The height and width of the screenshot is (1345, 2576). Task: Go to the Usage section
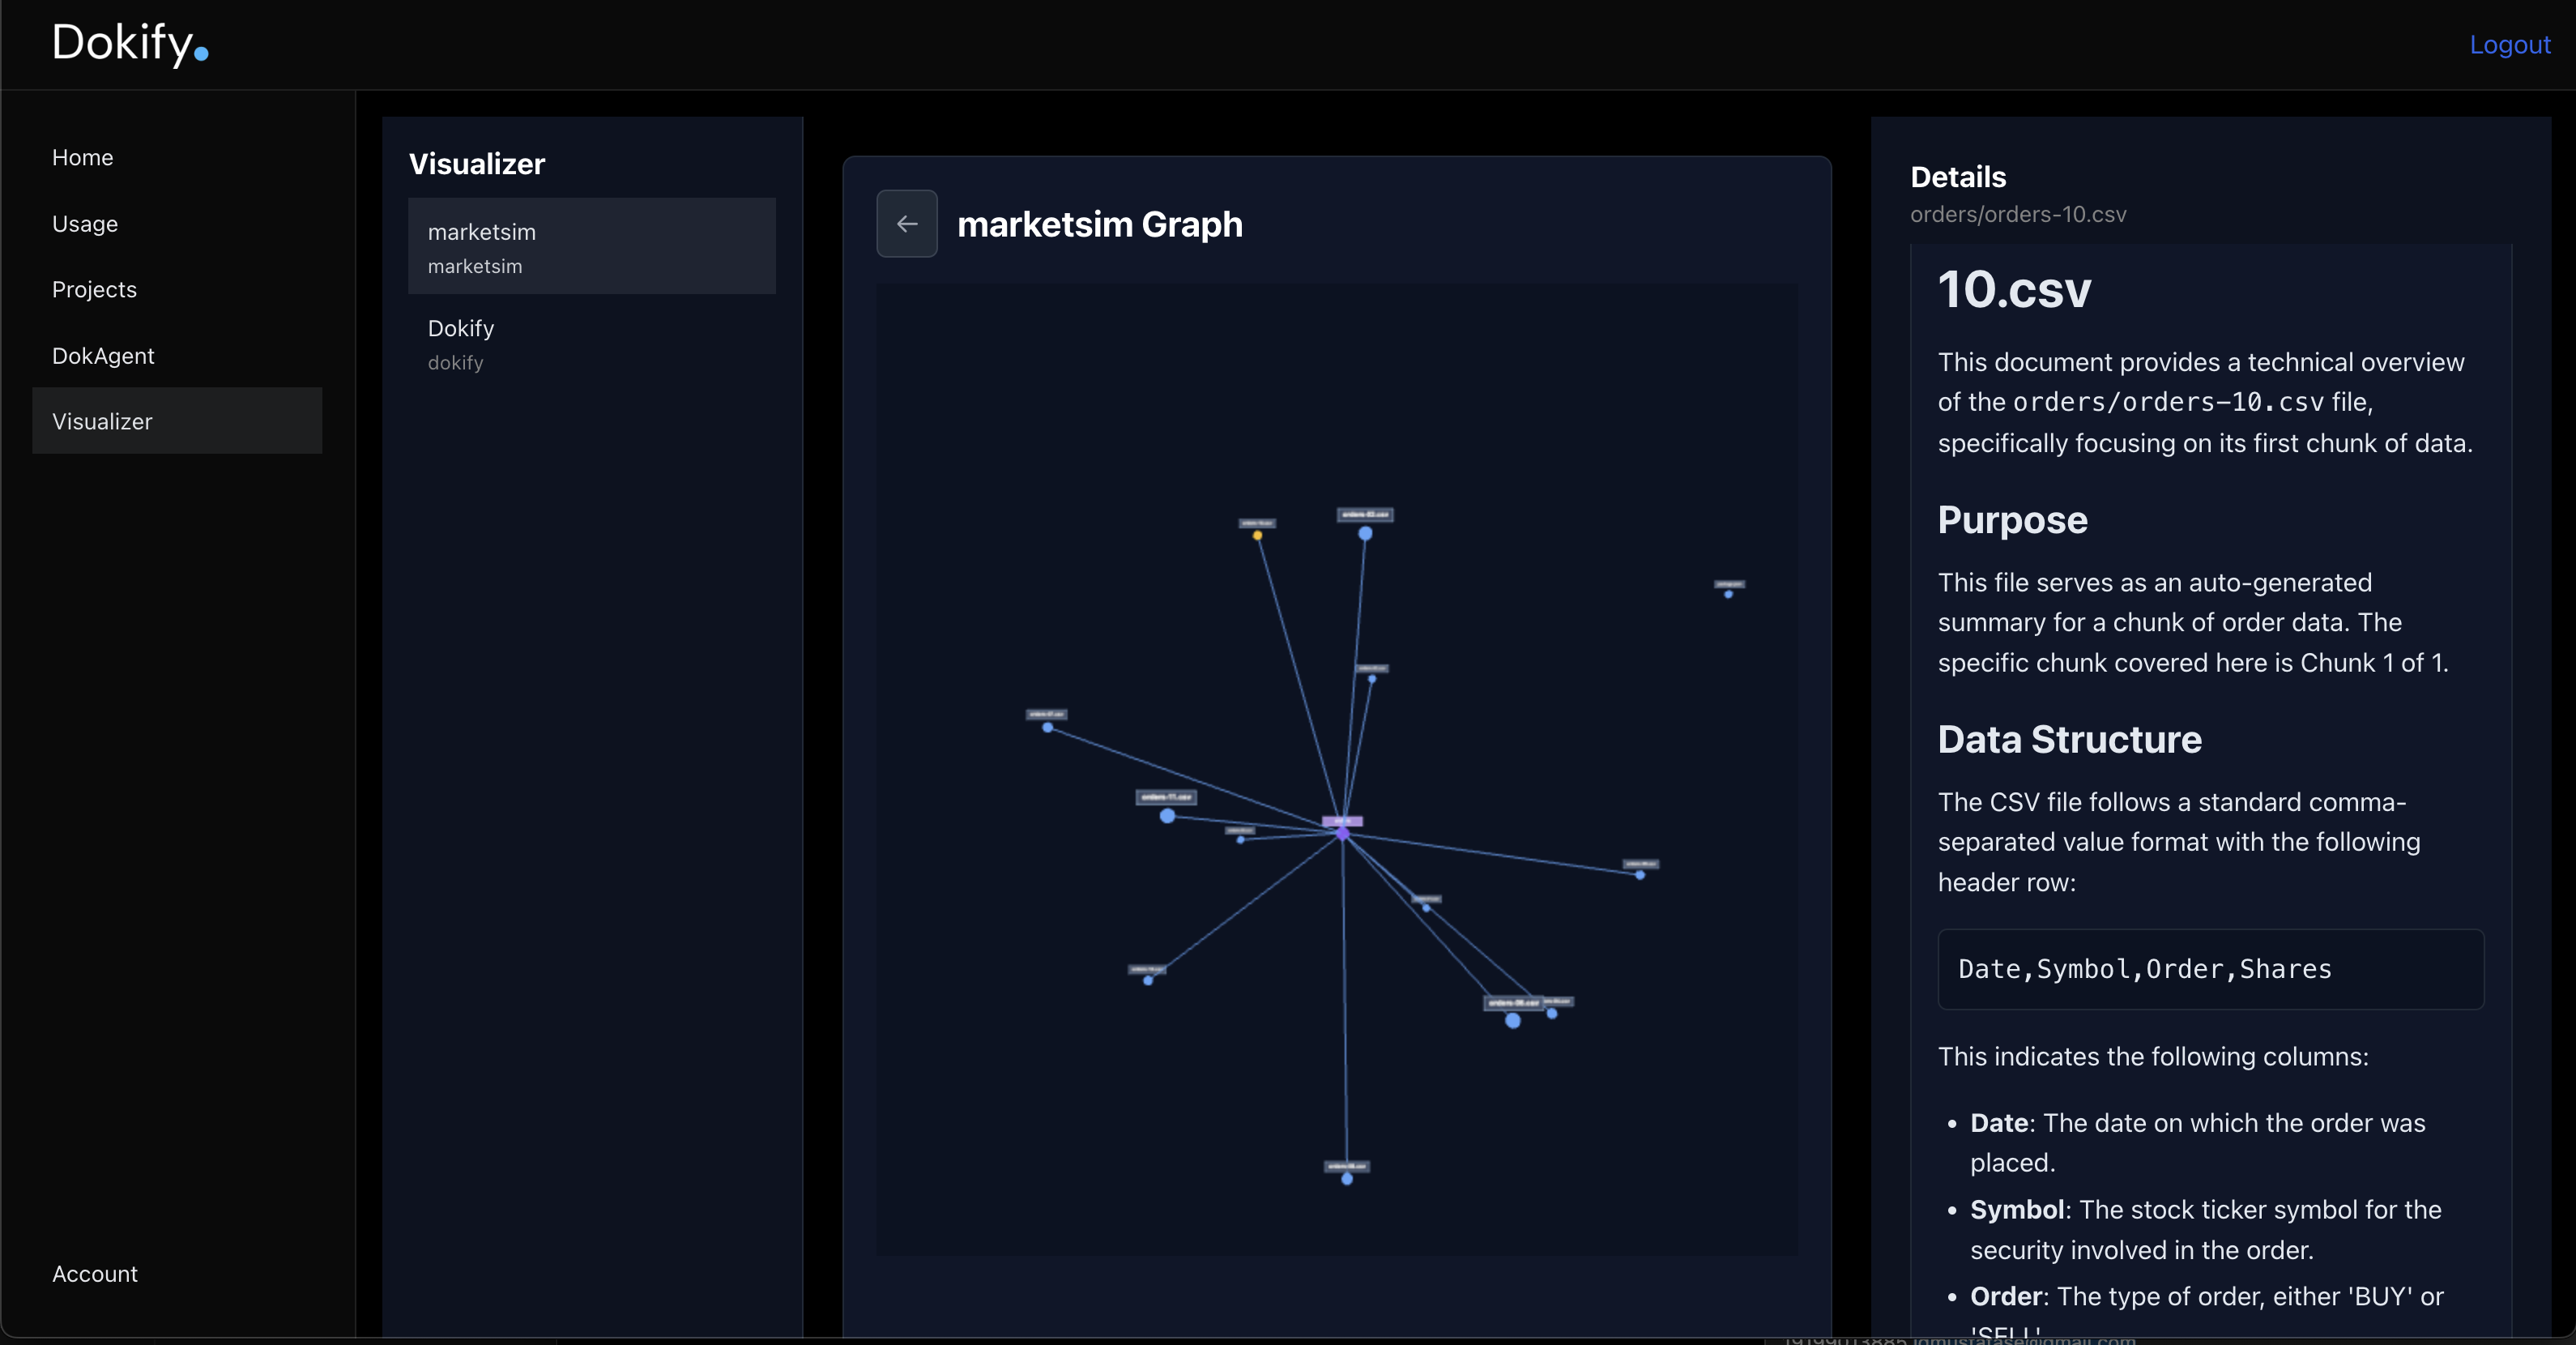click(x=85, y=224)
